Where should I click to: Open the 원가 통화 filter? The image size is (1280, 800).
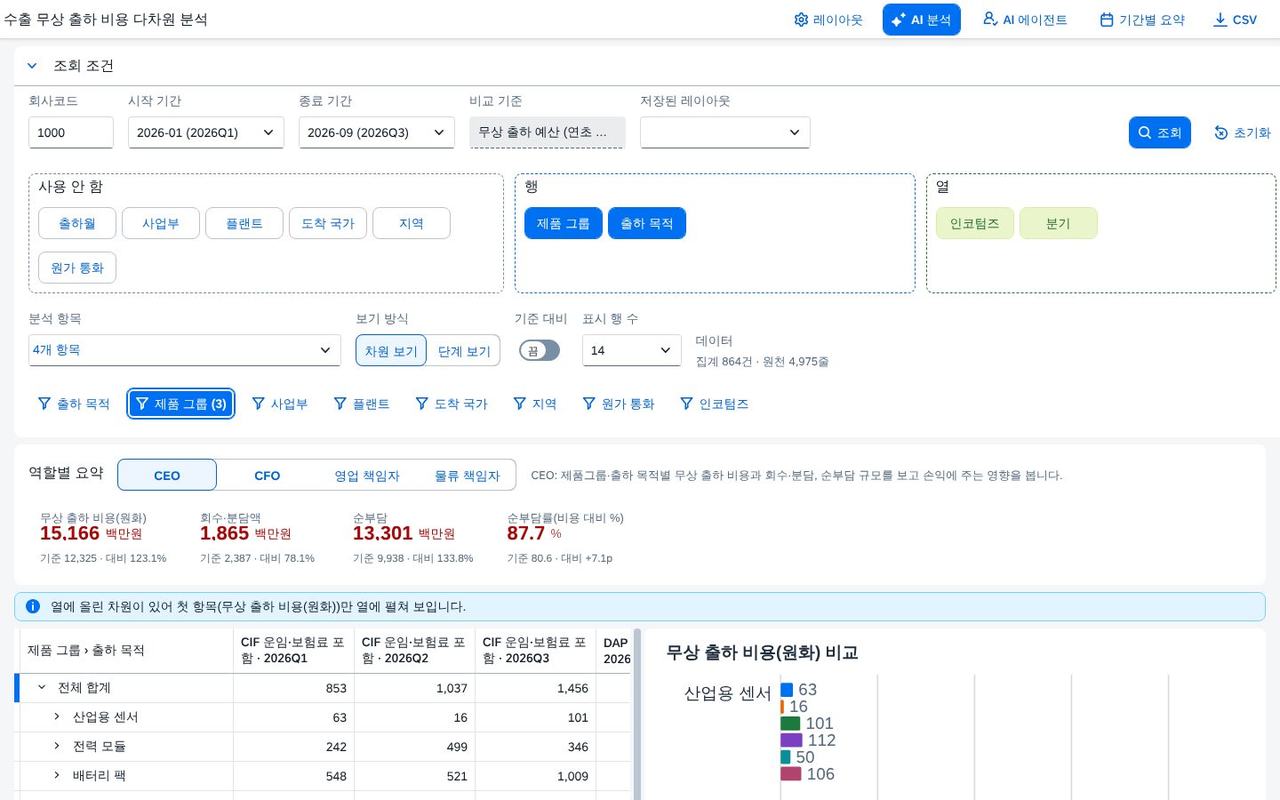click(x=618, y=404)
